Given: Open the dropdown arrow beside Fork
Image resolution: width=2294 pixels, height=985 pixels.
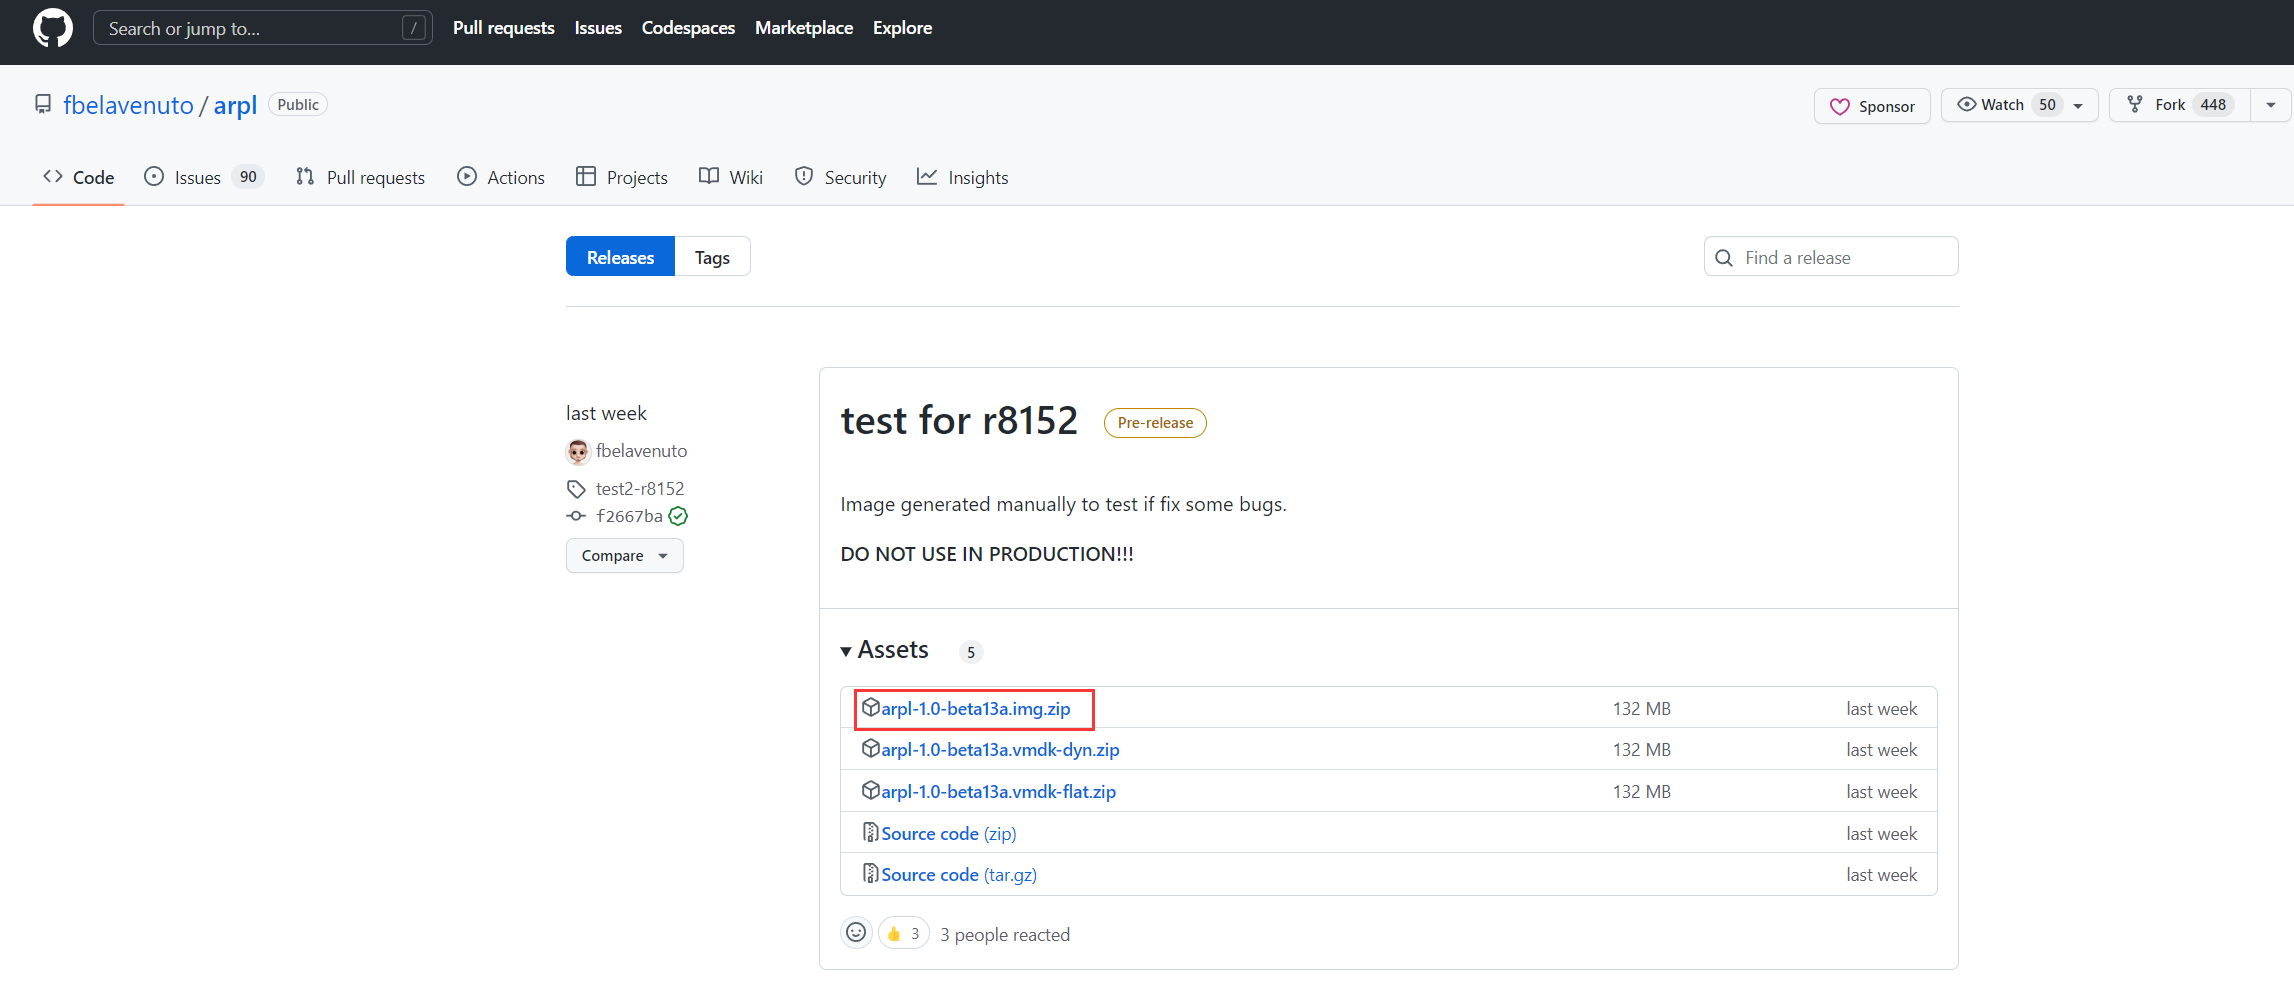Looking at the screenshot, I should pyautogui.click(x=2271, y=105).
